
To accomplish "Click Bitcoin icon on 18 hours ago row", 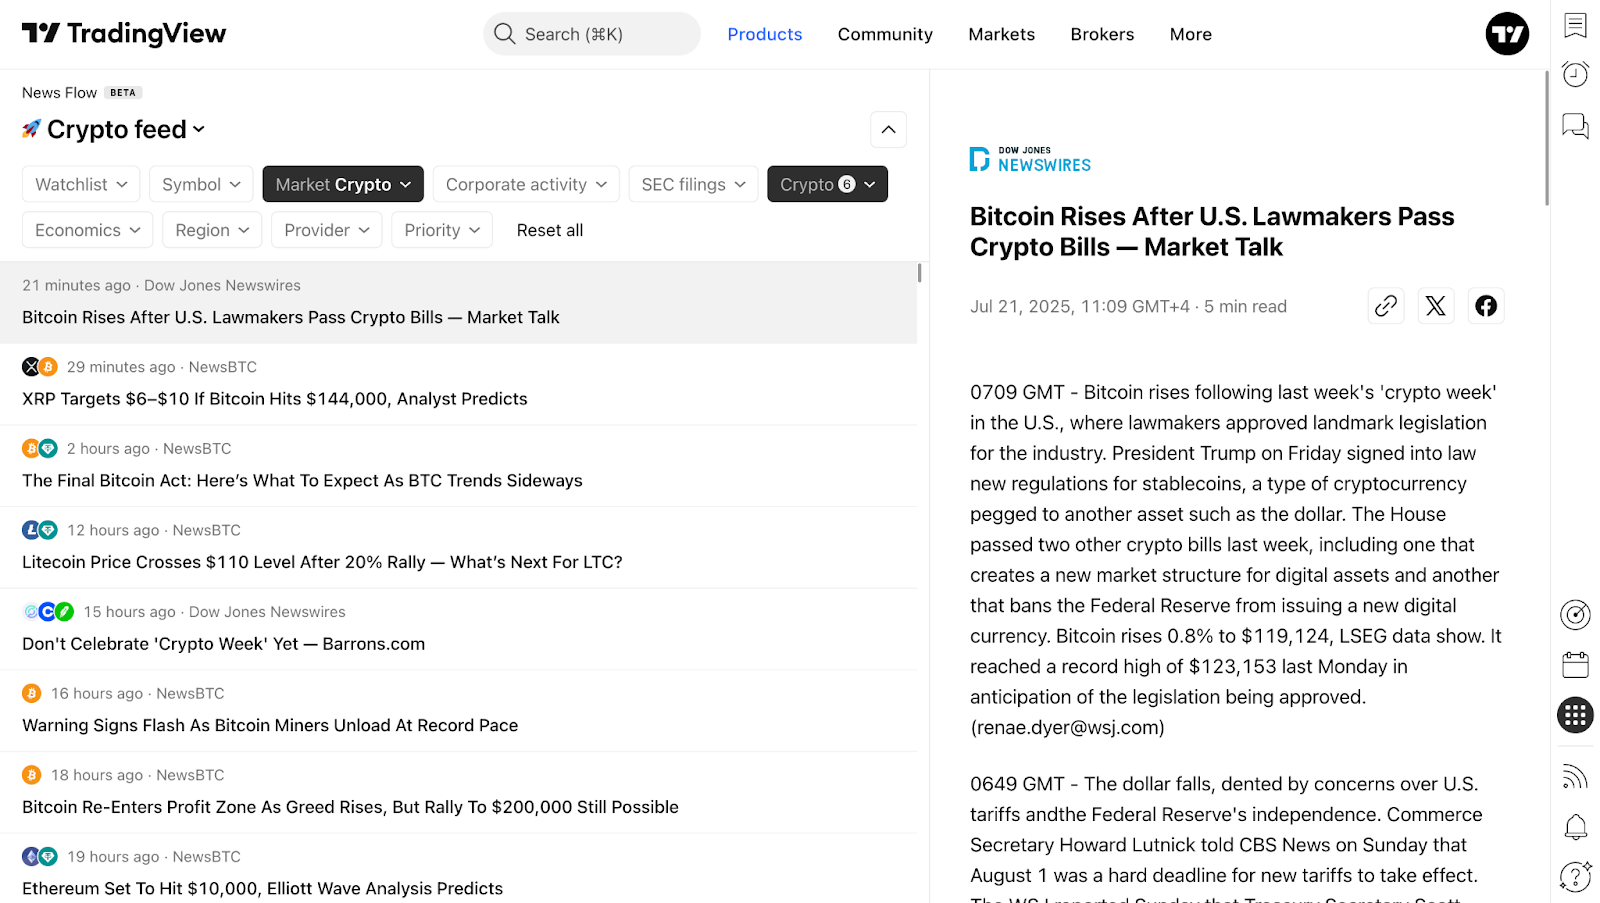I will coord(31,775).
